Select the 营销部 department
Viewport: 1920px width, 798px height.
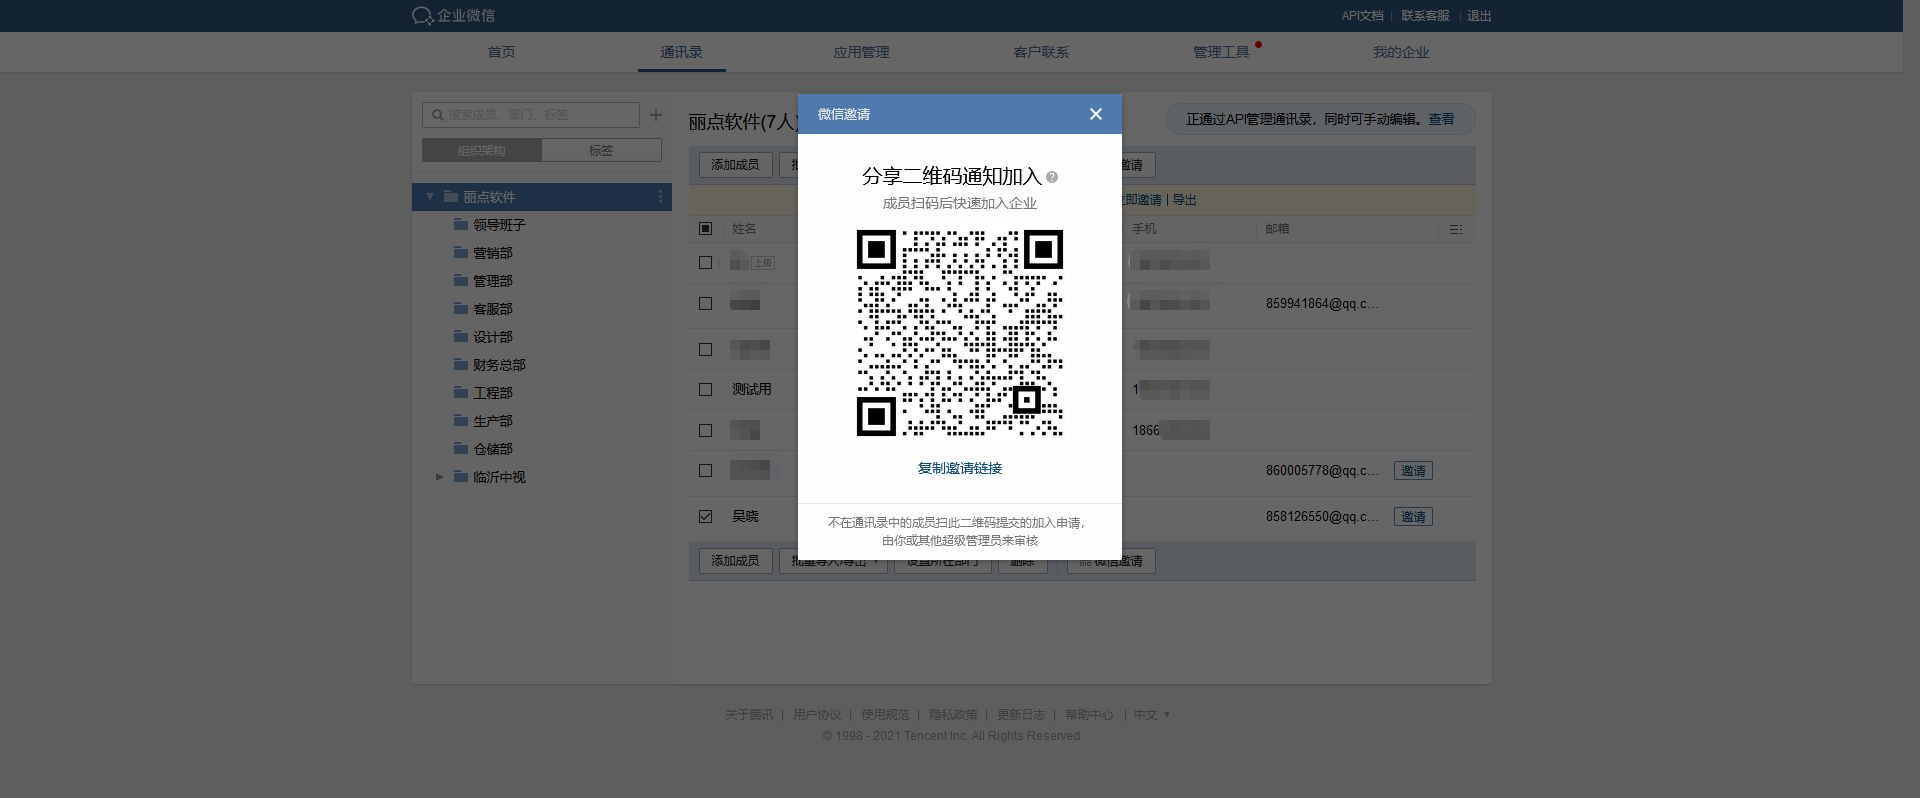click(x=493, y=253)
